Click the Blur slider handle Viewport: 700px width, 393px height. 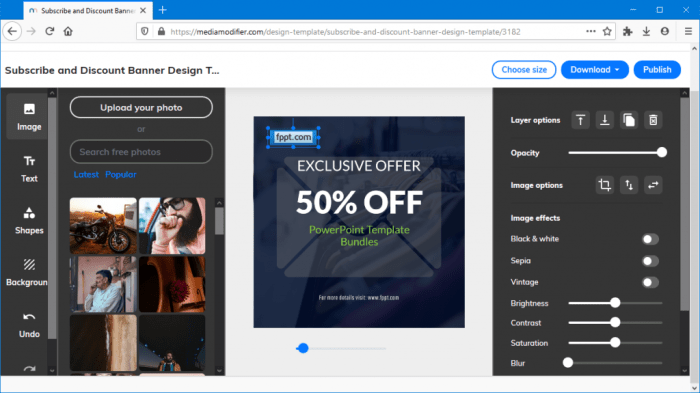click(x=568, y=363)
